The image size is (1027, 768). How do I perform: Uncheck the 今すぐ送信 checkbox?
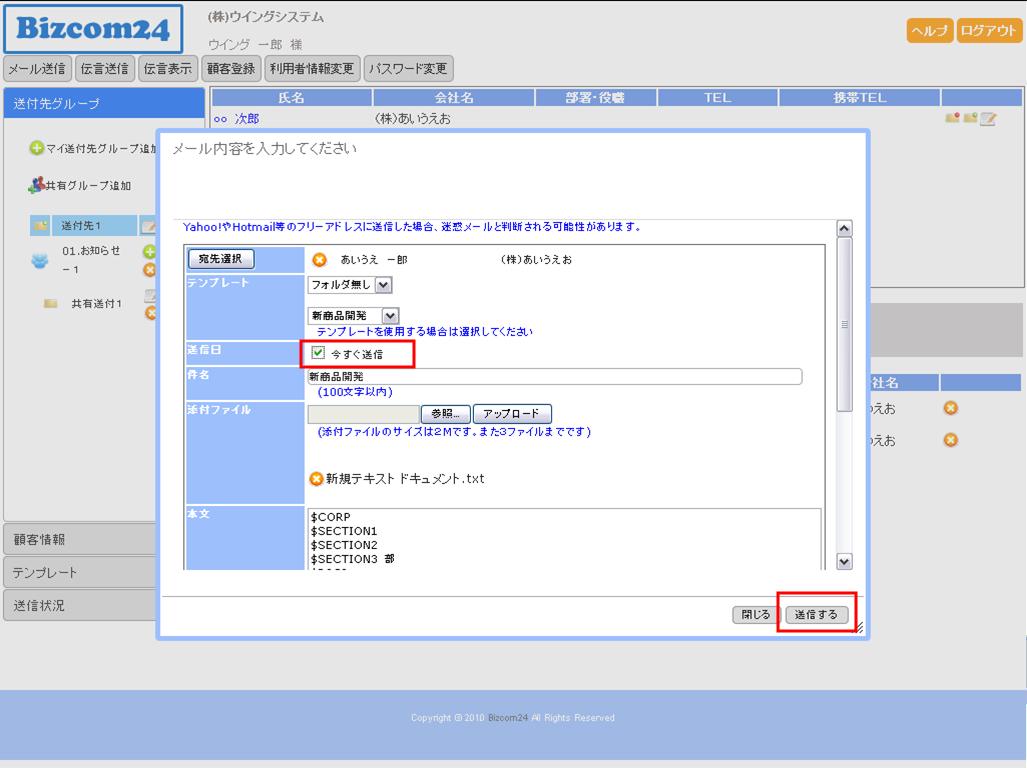(318, 353)
